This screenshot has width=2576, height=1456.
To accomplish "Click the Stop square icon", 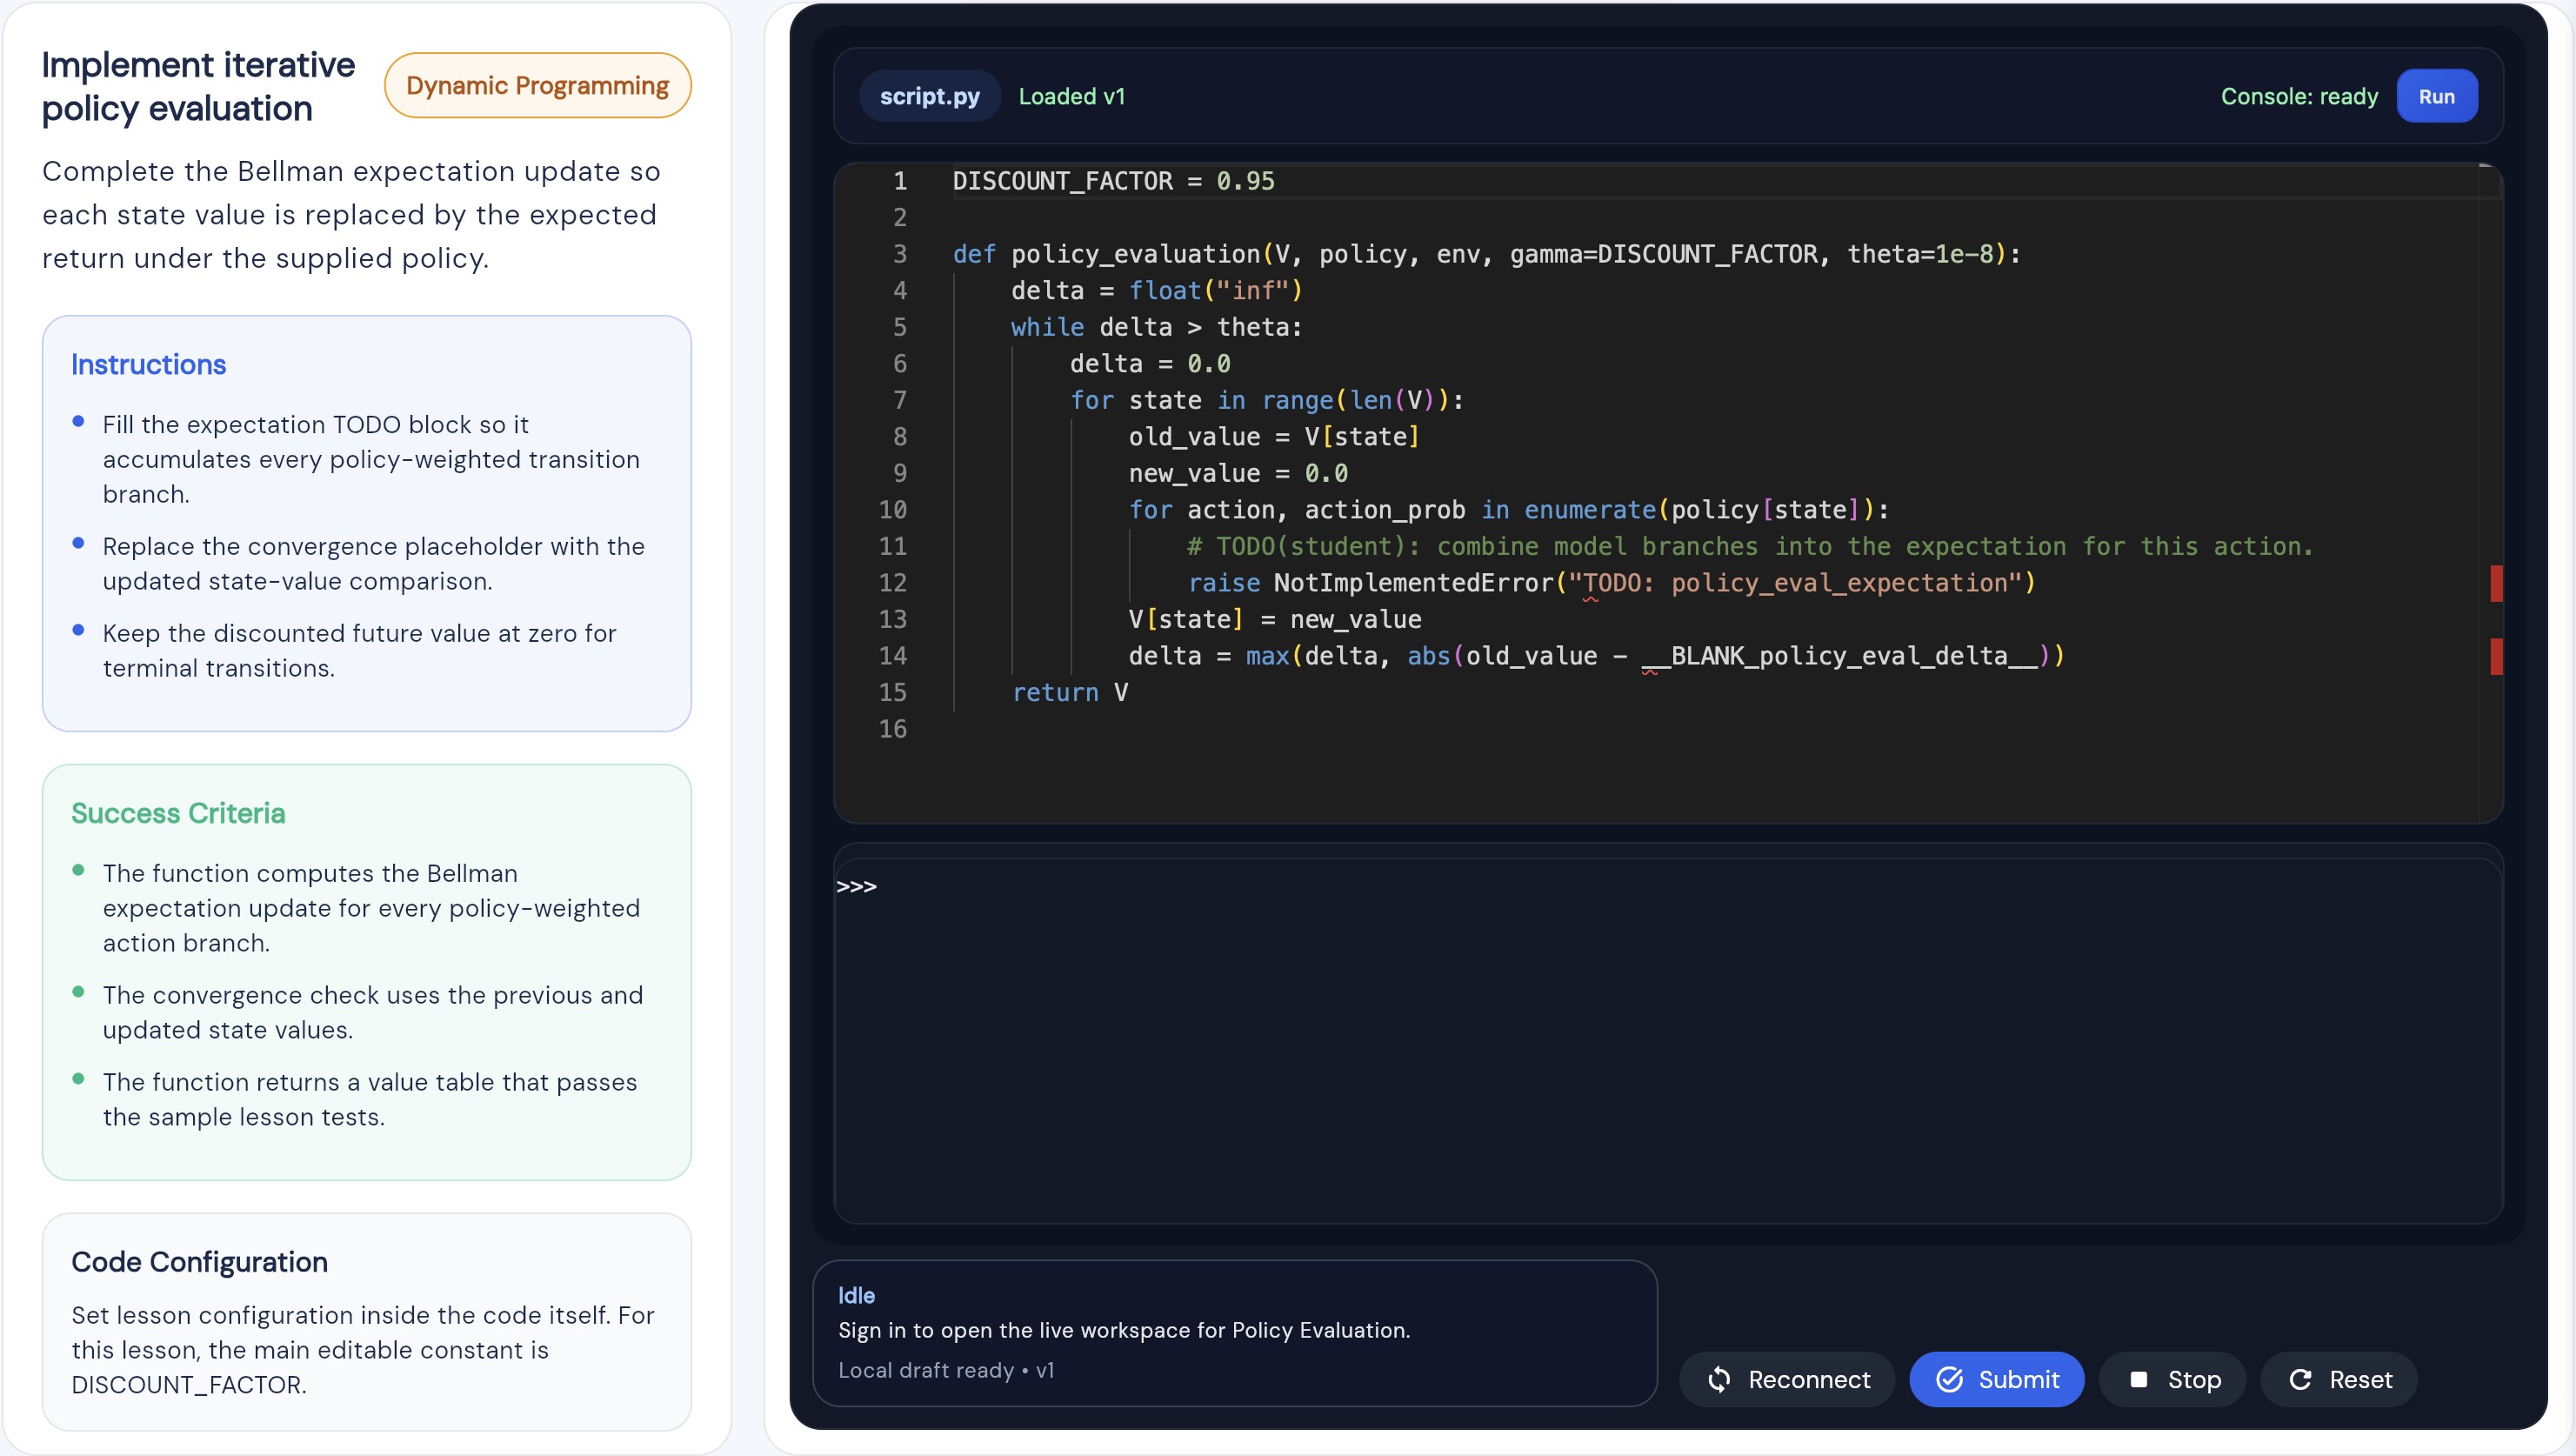I will coord(2138,1379).
